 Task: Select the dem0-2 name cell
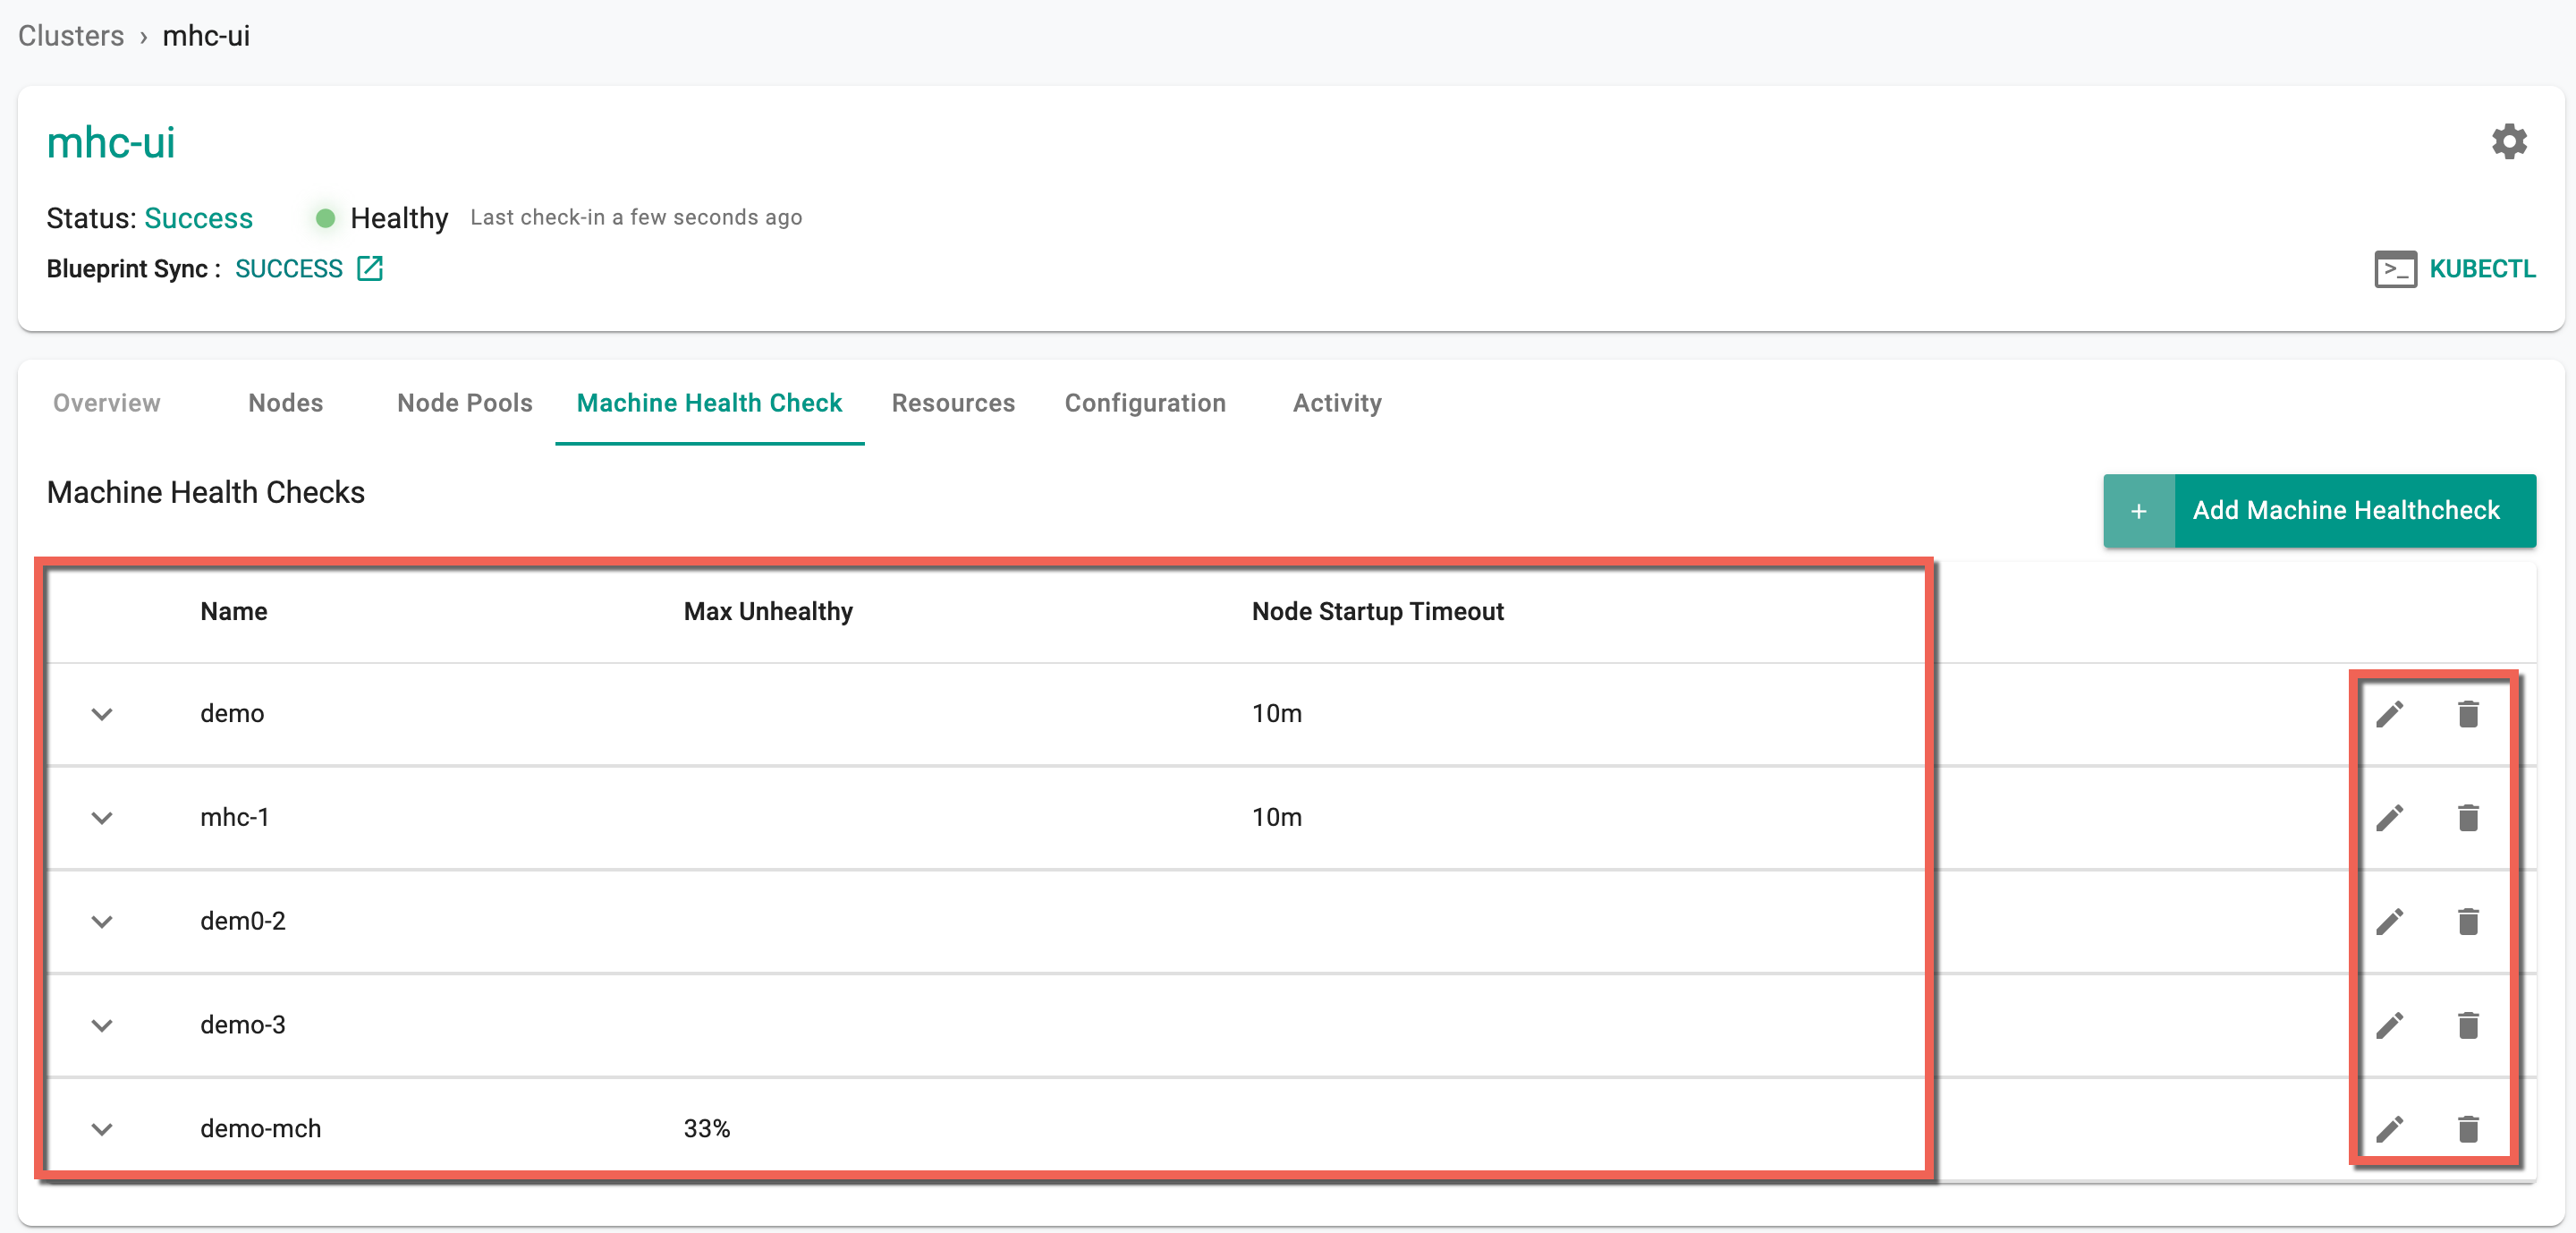243,922
